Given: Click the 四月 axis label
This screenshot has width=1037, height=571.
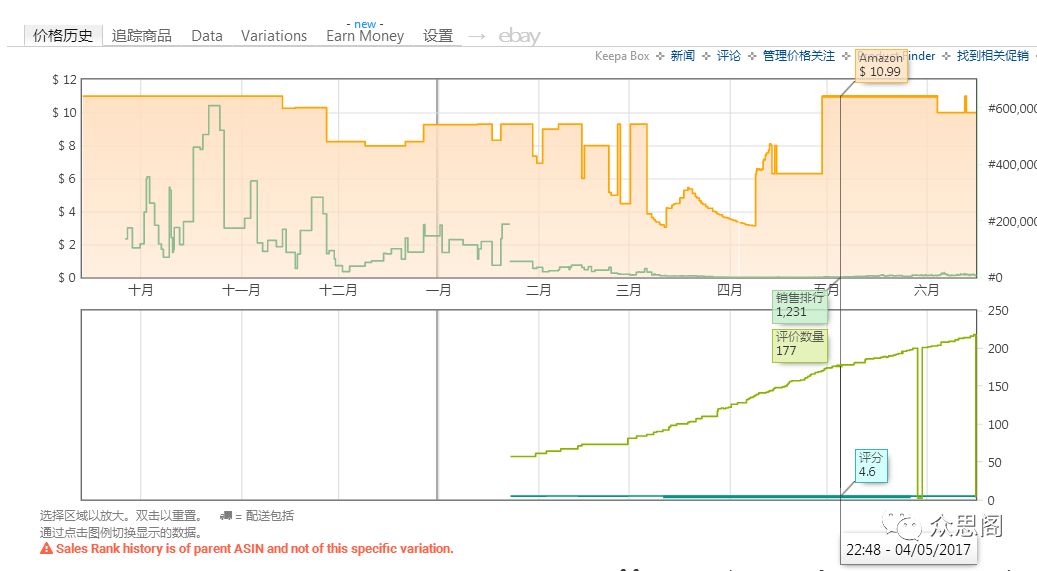Looking at the screenshot, I should tap(729, 290).
